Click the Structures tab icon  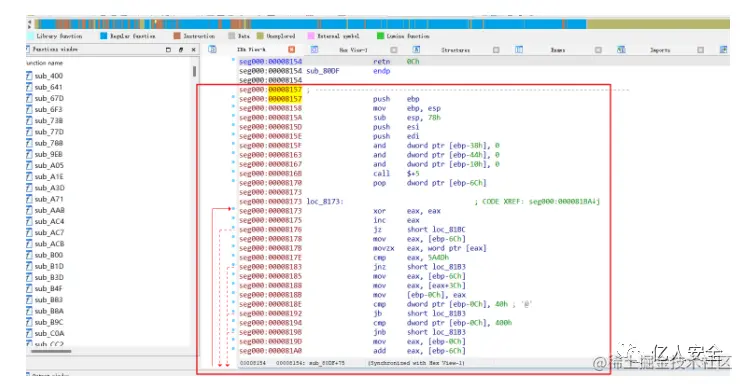416,49
